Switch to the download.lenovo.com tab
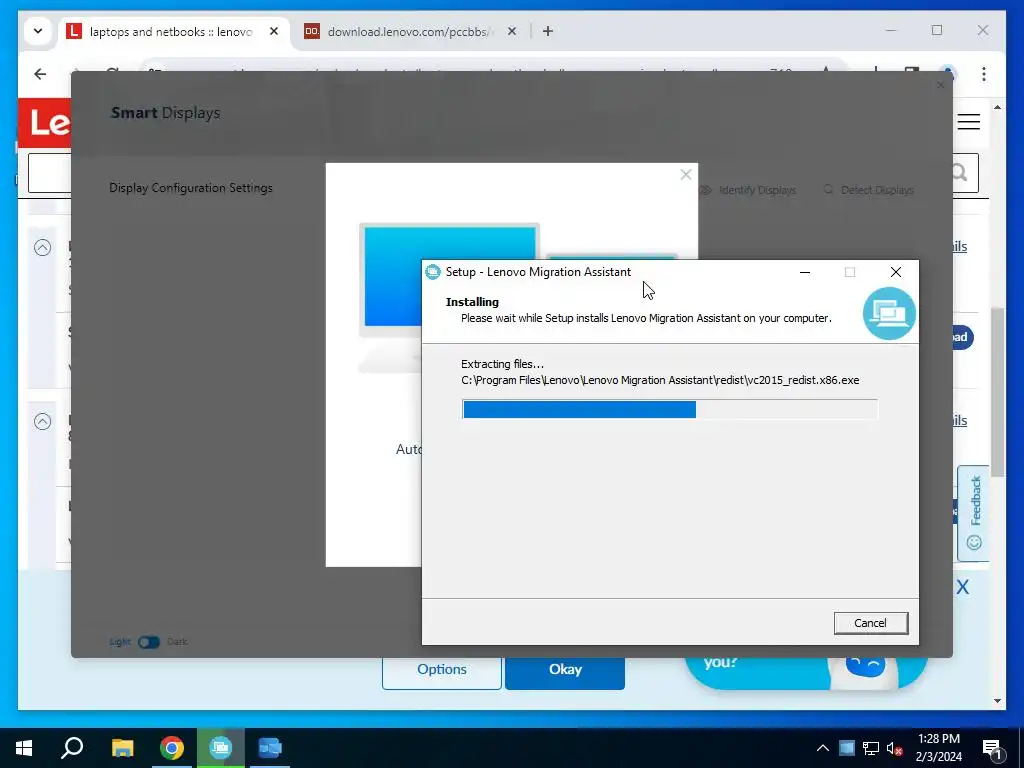The width and height of the screenshot is (1024, 768). (x=411, y=31)
